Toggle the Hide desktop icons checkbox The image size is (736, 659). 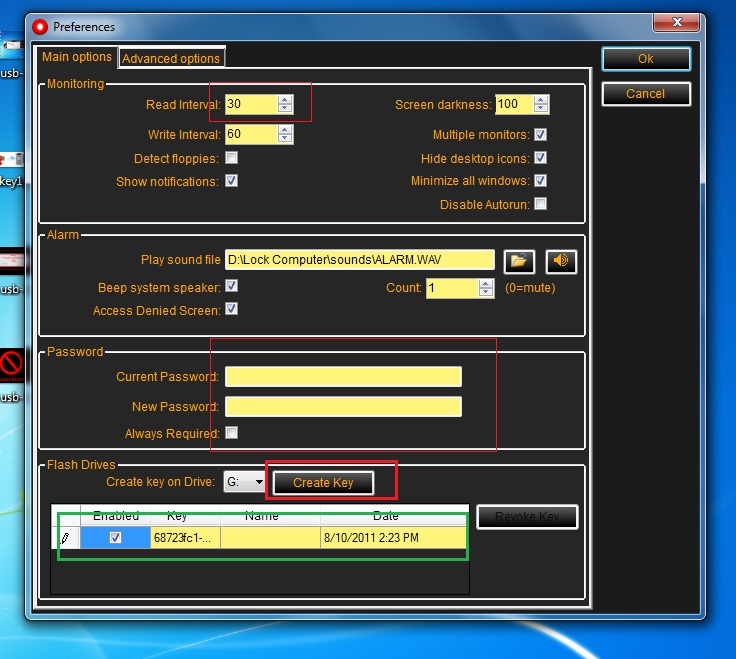click(541, 158)
